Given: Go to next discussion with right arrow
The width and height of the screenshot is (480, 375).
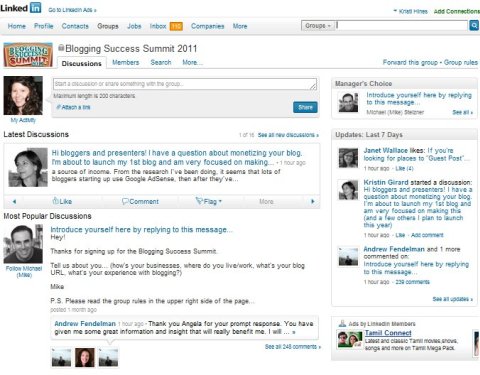Looking at the screenshot, I should coord(313,201).
